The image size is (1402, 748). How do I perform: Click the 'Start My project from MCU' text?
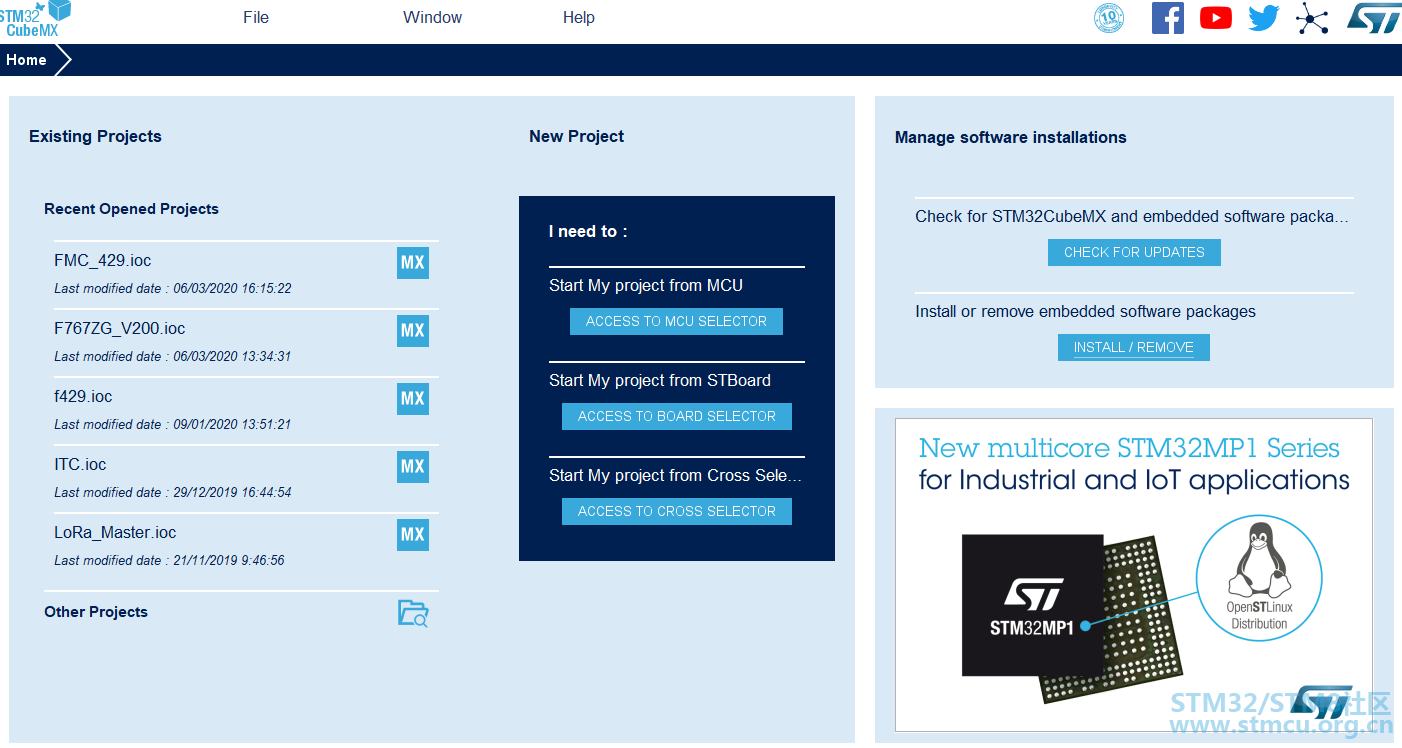[x=646, y=285]
